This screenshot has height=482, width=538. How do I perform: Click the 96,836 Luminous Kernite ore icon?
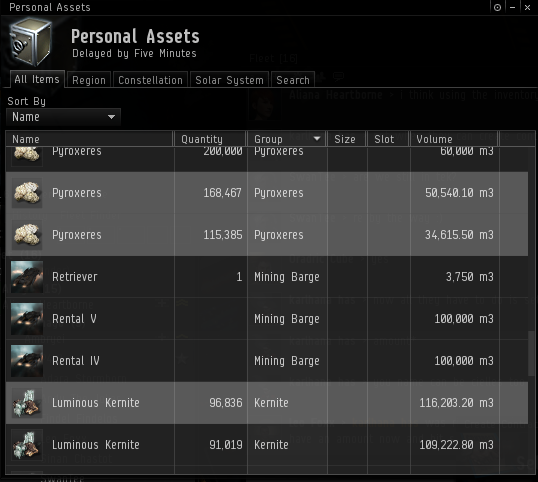27,403
